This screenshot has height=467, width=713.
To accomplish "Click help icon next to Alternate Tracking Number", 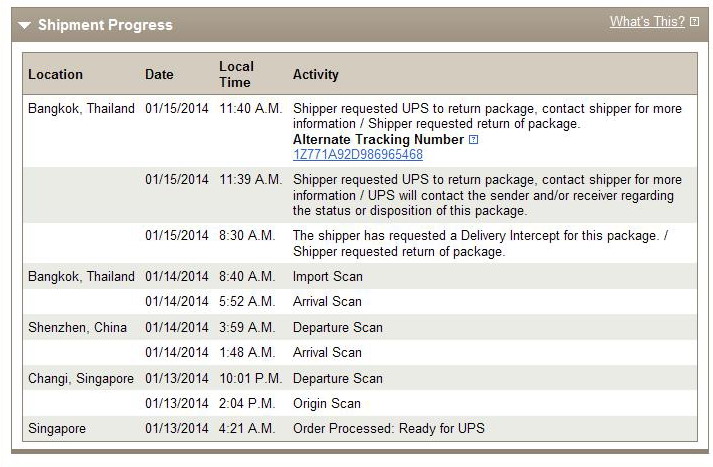I will coord(473,140).
